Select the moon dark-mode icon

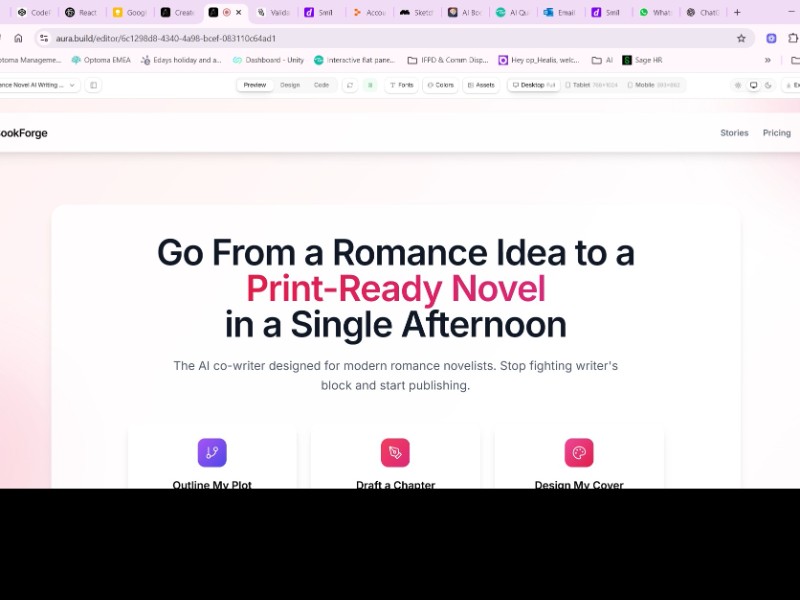768,85
